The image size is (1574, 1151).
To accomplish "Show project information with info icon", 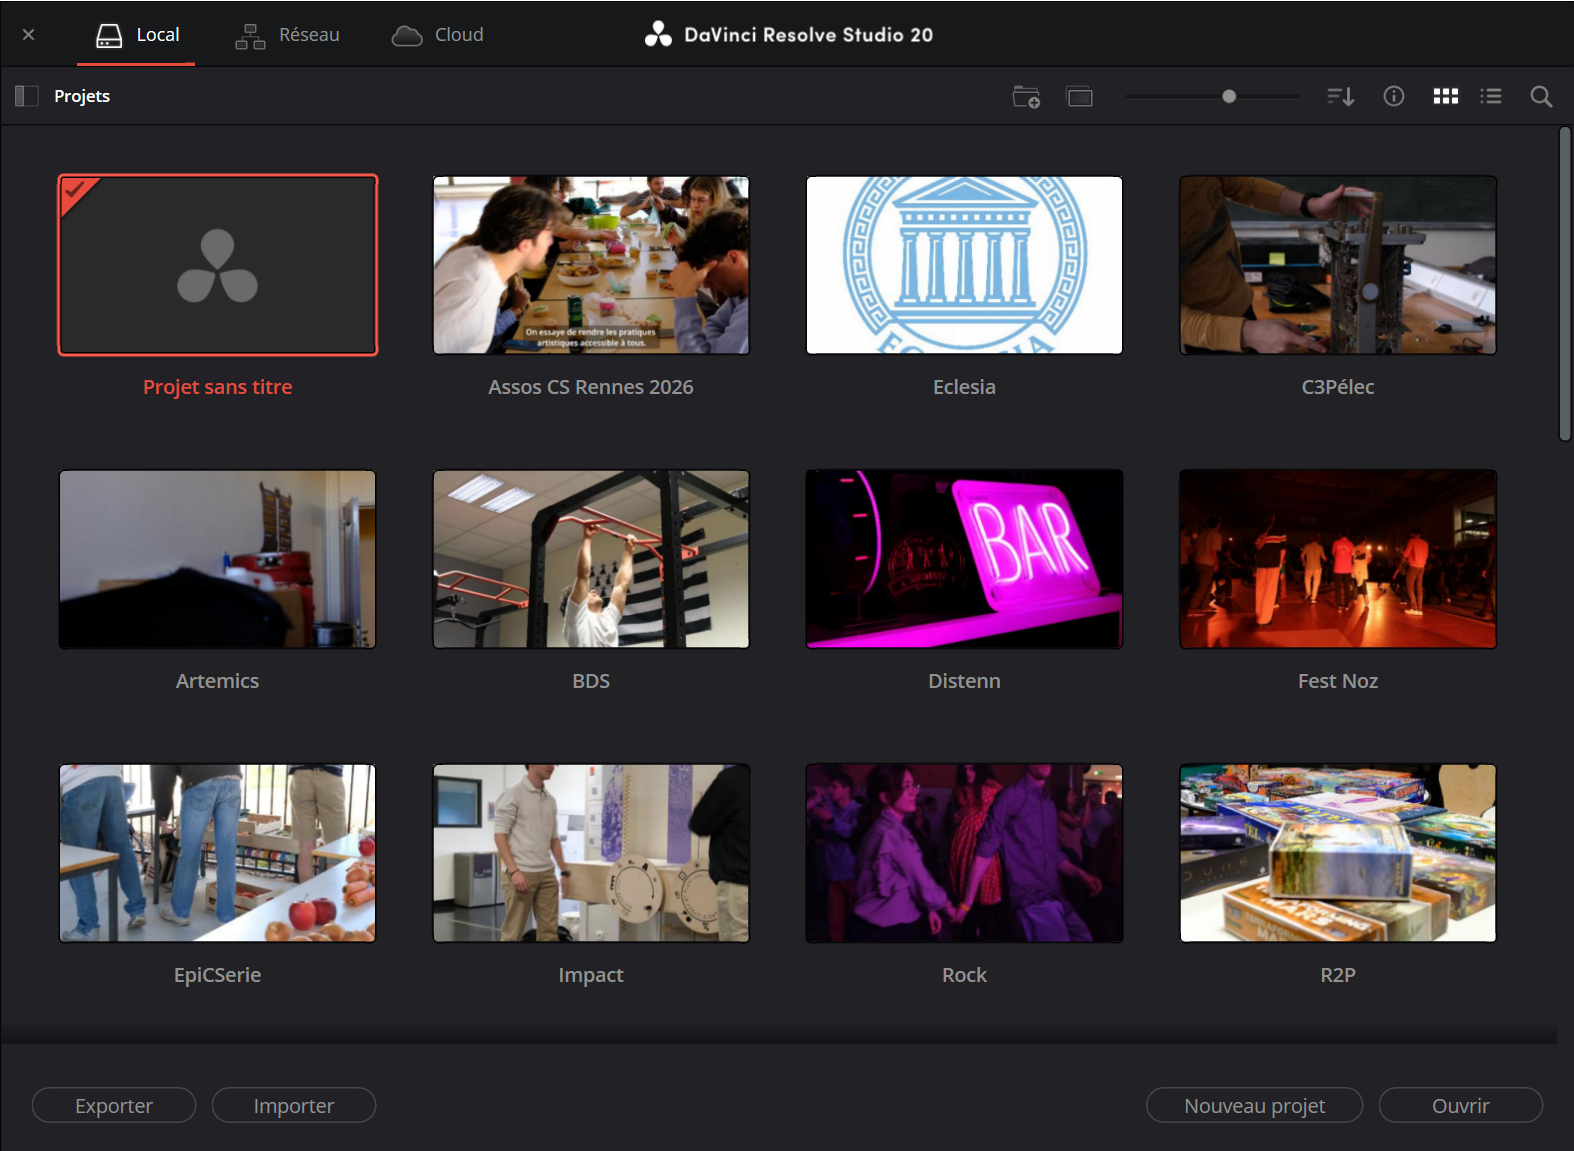I will point(1394,96).
